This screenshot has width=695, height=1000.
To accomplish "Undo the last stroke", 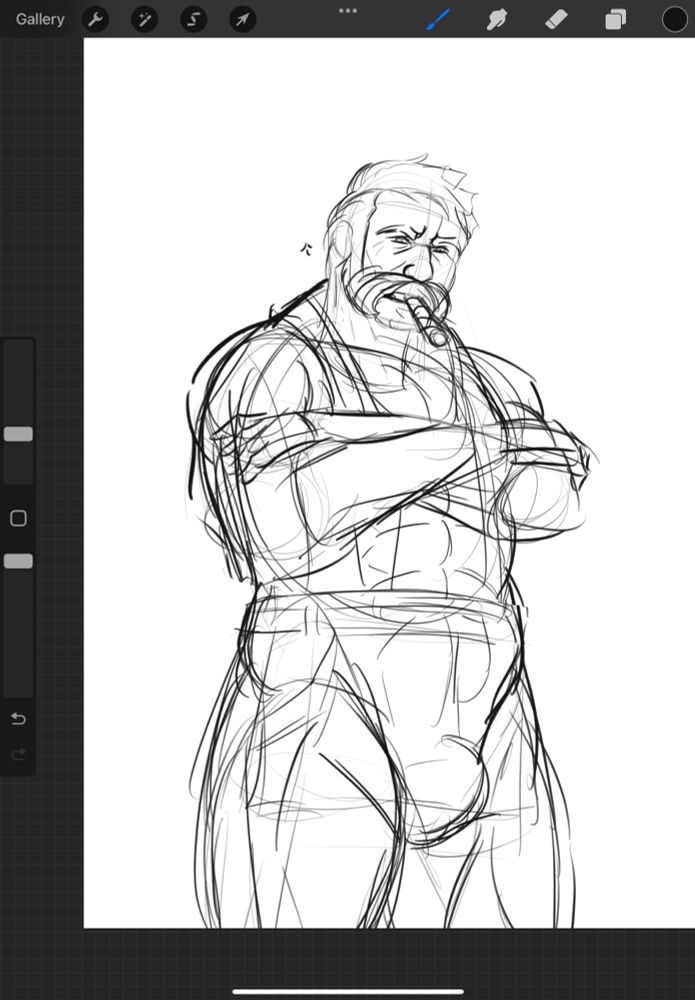I will 18,719.
